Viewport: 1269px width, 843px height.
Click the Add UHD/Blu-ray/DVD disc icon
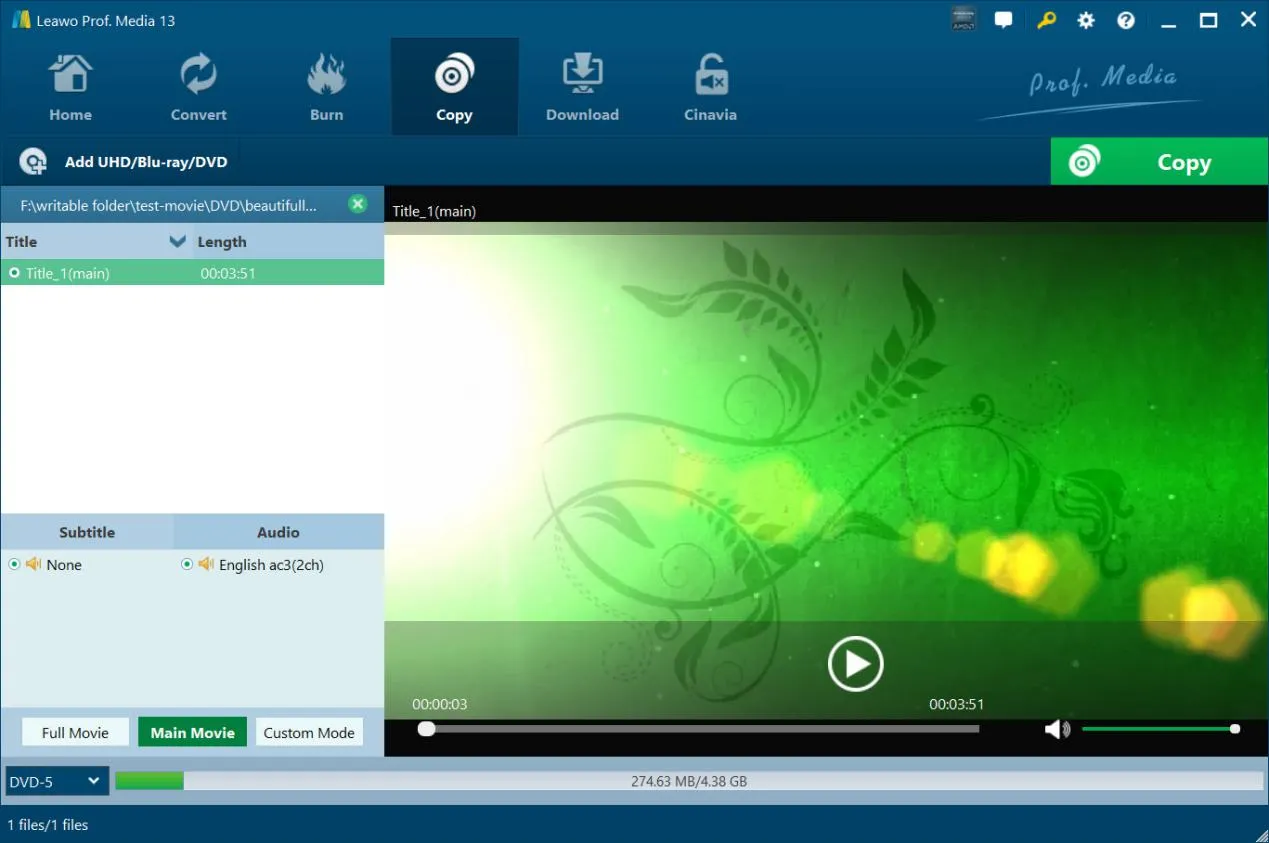click(33, 162)
